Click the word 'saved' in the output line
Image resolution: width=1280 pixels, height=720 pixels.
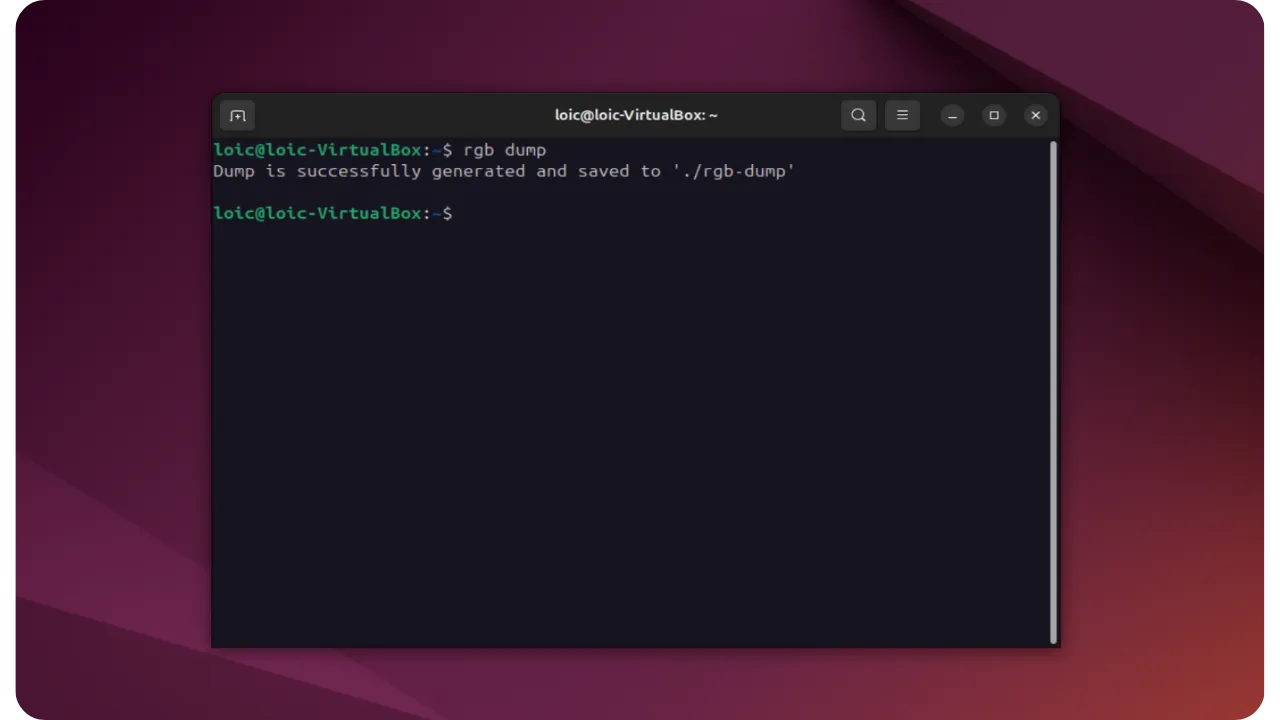[604, 171]
